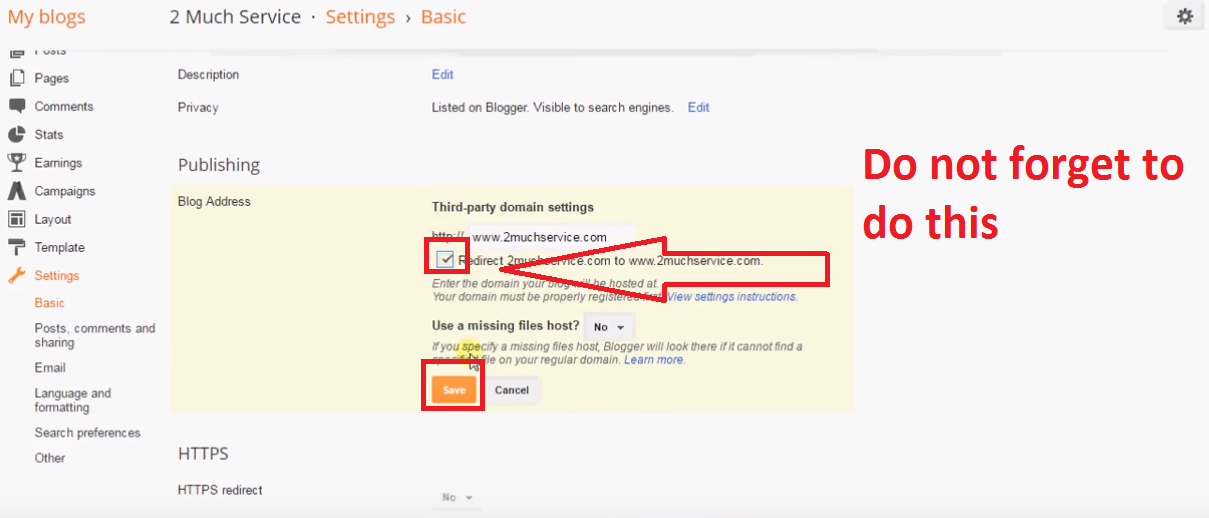Image resolution: width=1209 pixels, height=518 pixels.
Task: Go to Campaigns section
Action: pyautogui.click(x=65, y=191)
